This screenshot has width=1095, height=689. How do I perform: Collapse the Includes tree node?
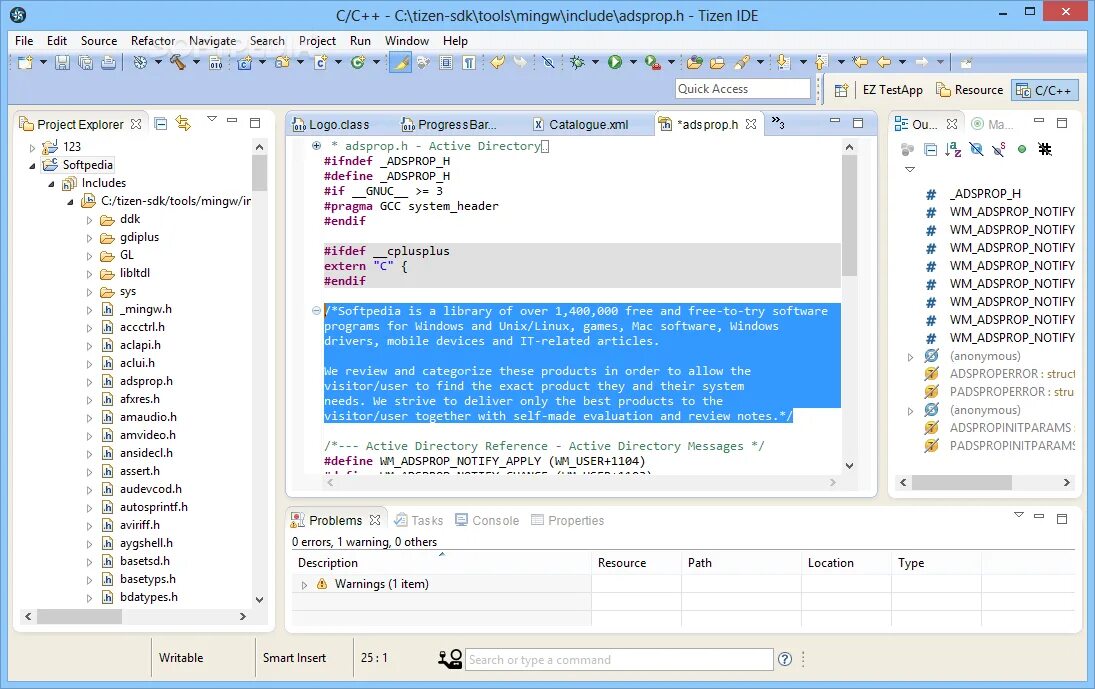(x=51, y=184)
